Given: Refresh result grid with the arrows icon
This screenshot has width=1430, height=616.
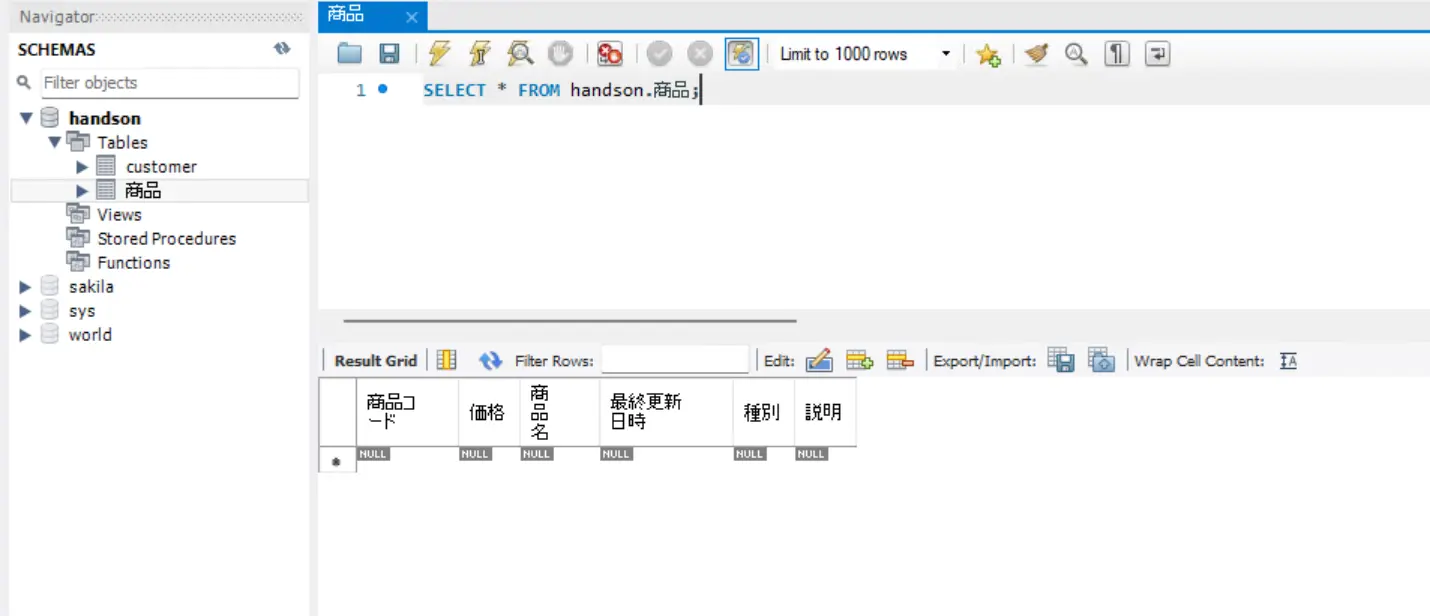Looking at the screenshot, I should [490, 360].
